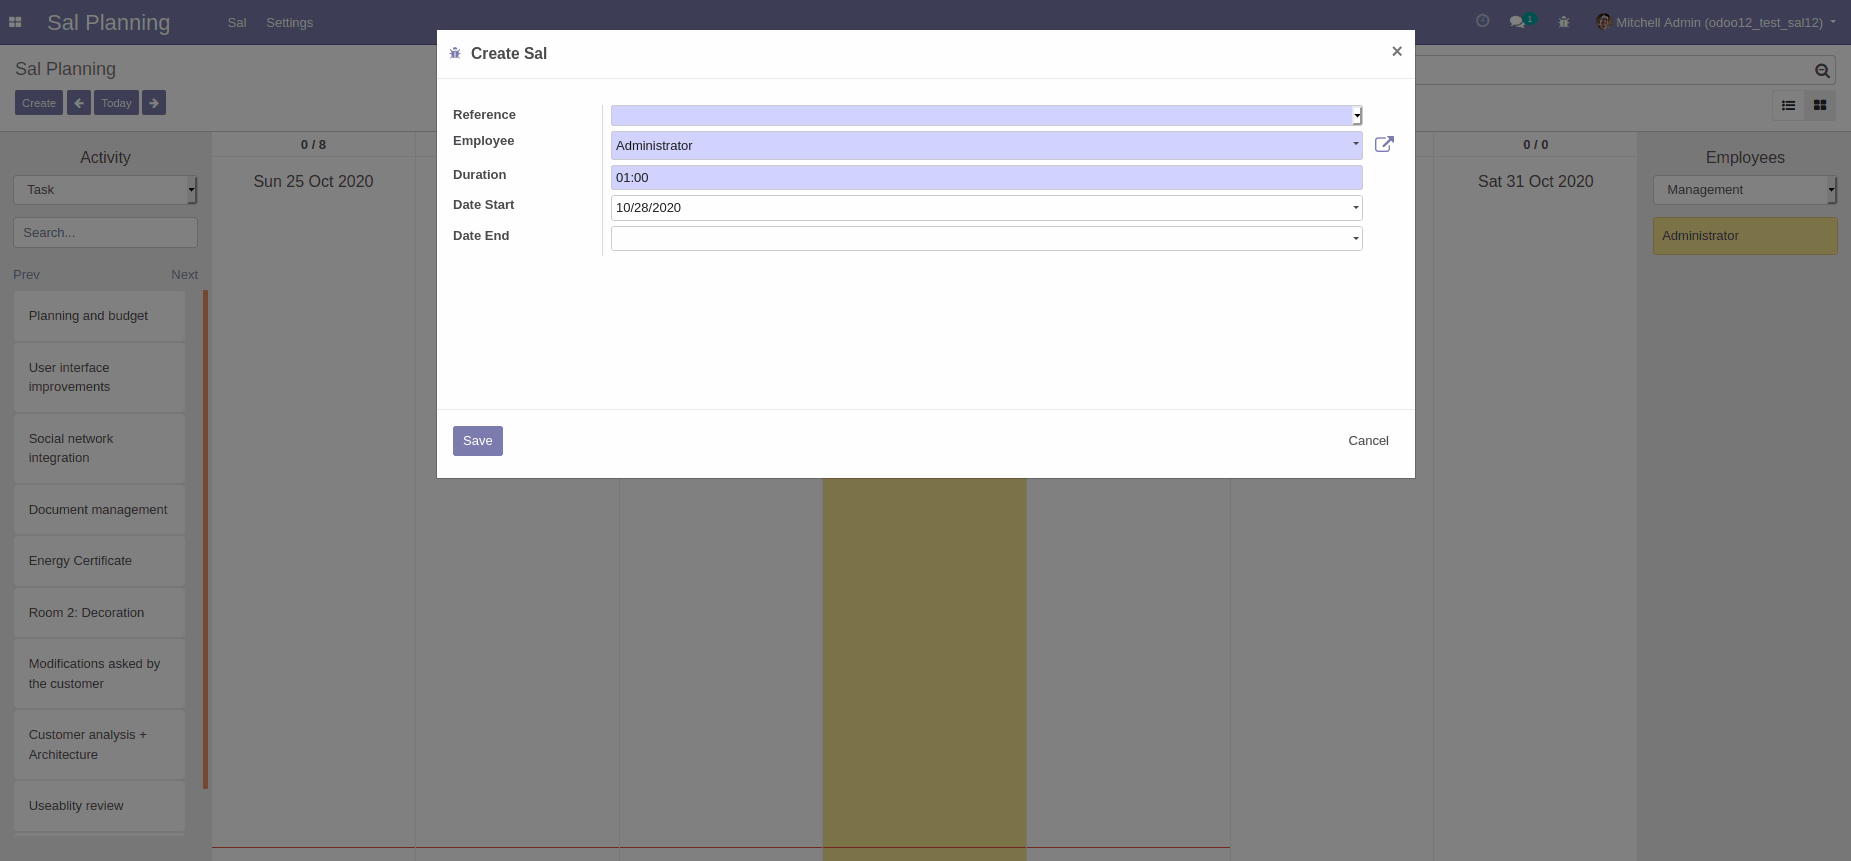Screen dimensions: 1851x861
Task: Click the external link icon beside Employee
Action: click(1384, 145)
